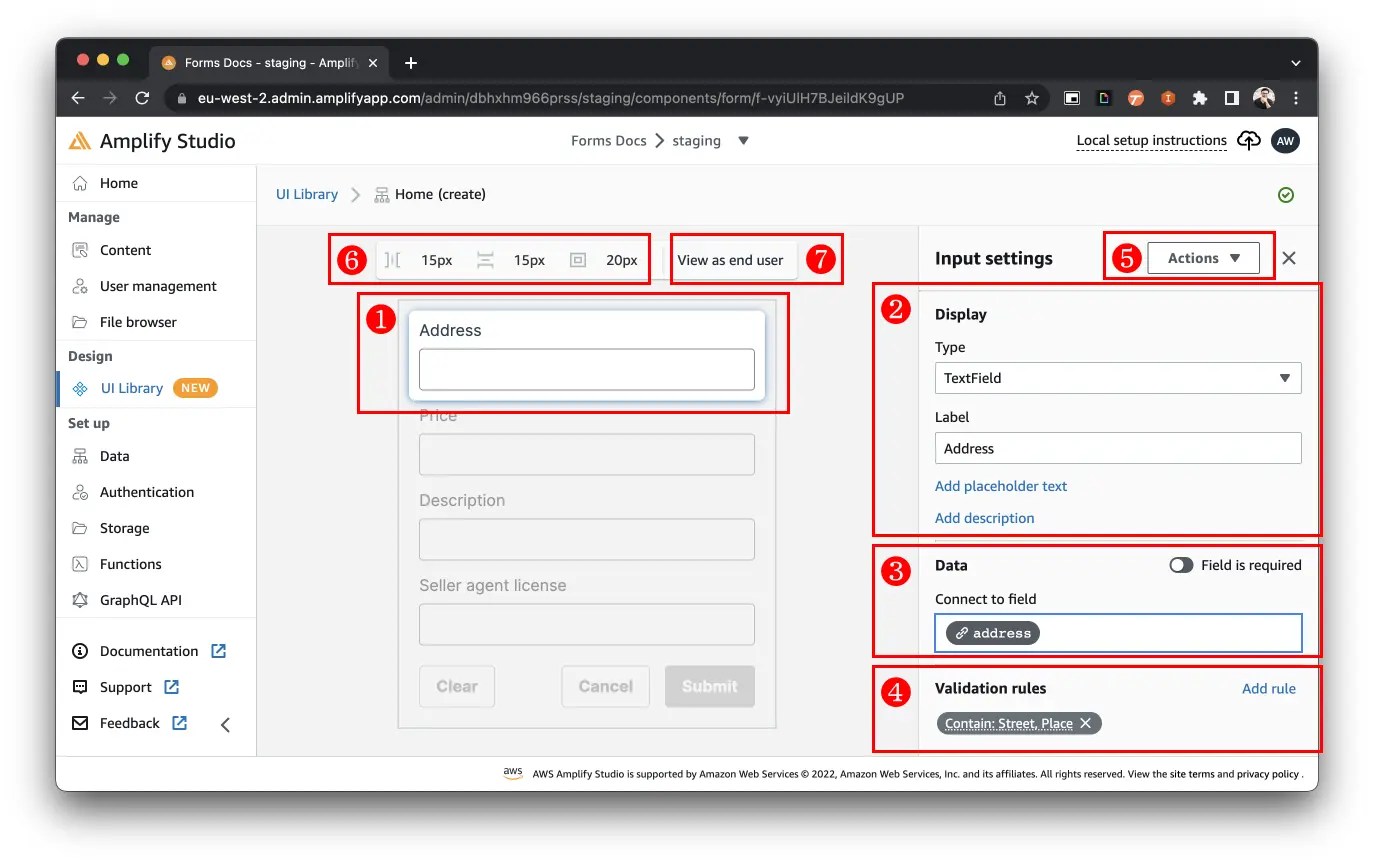
Task: Remove the Contain: Street, Place validation rule
Action: click(x=1086, y=723)
